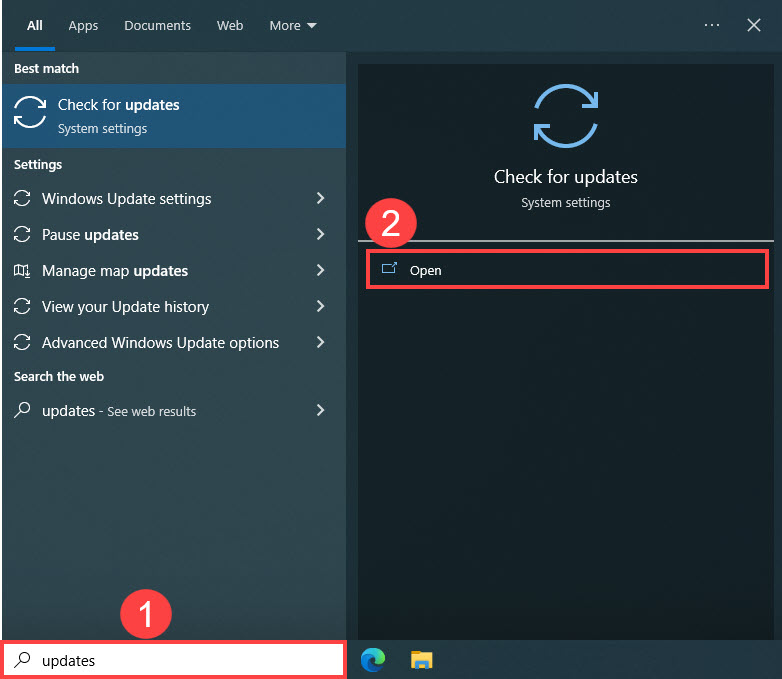Select Check for updates best match result

click(174, 116)
